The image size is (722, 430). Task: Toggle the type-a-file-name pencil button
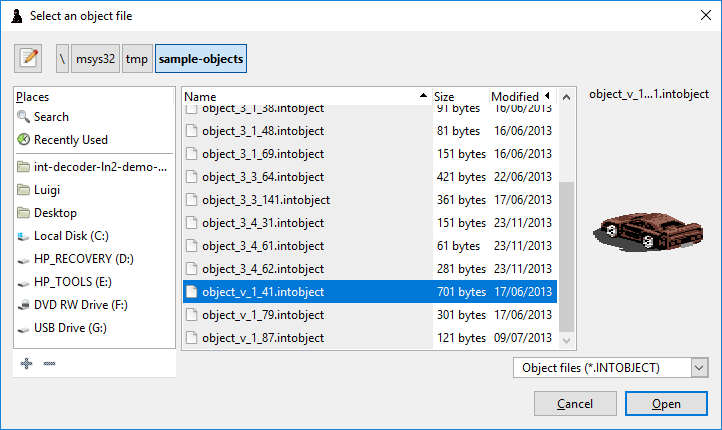pos(28,58)
